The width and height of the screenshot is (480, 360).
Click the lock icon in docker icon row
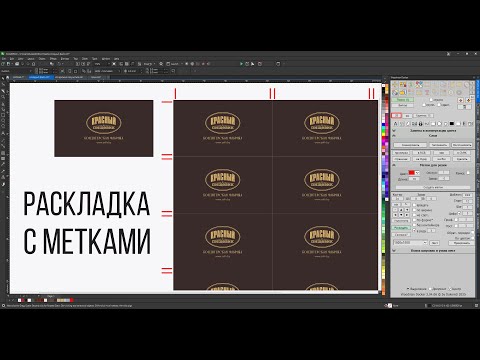coord(420,124)
